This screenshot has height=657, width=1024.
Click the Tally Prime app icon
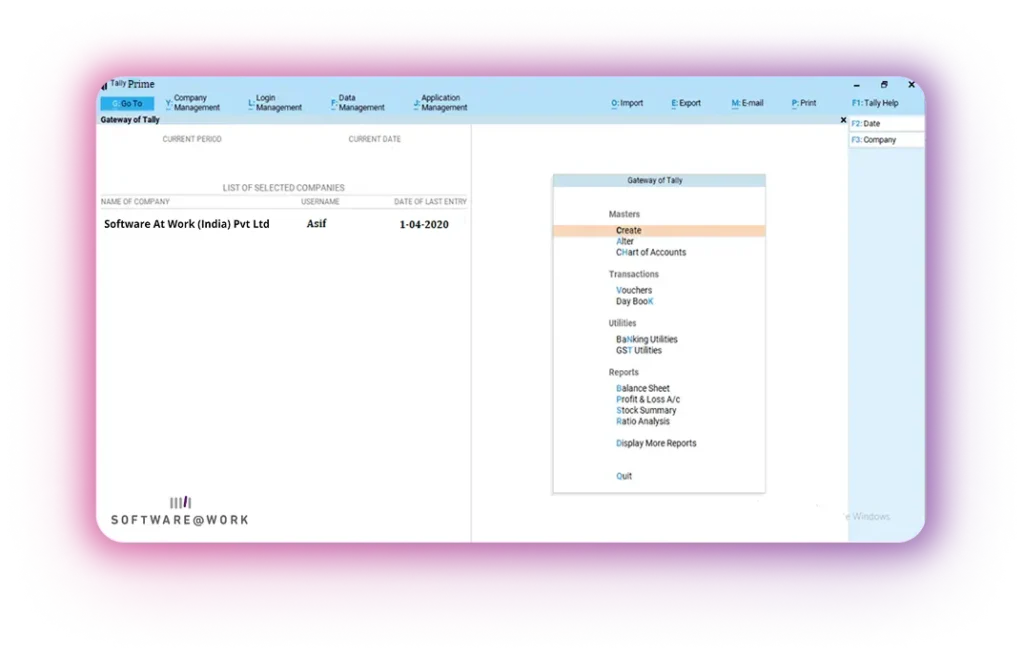pyautogui.click(x=104, y=86)
